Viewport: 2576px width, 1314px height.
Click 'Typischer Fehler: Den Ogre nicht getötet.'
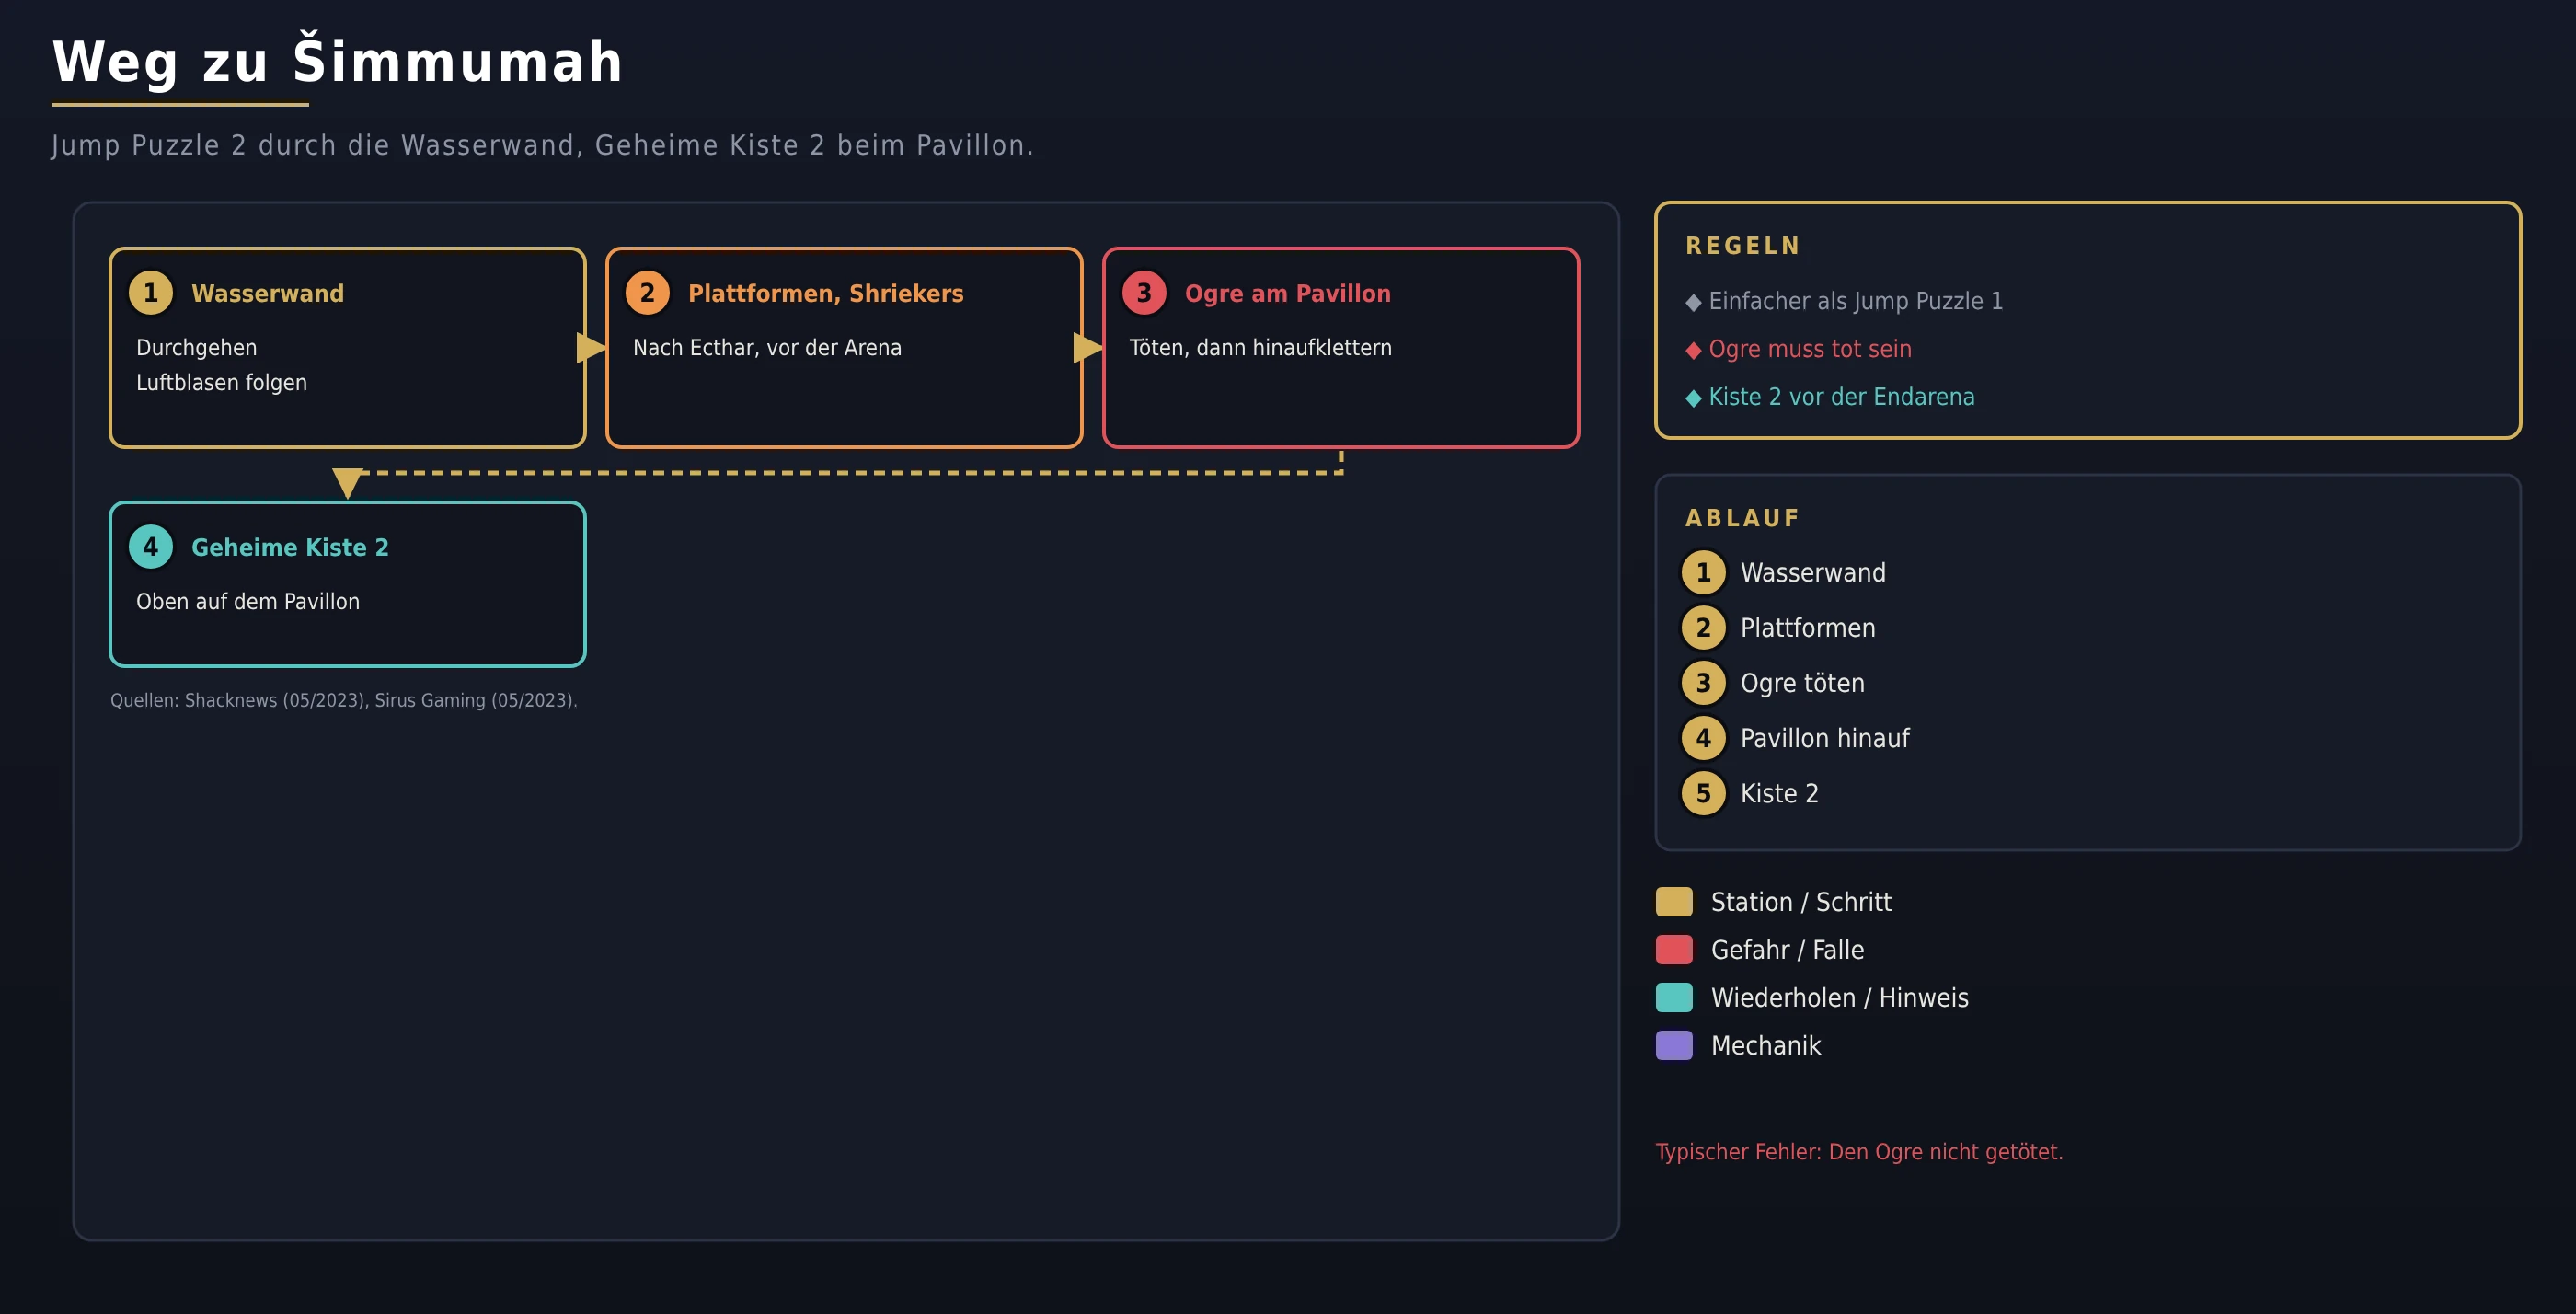pyautogui.click(x=1859, y=1152)
